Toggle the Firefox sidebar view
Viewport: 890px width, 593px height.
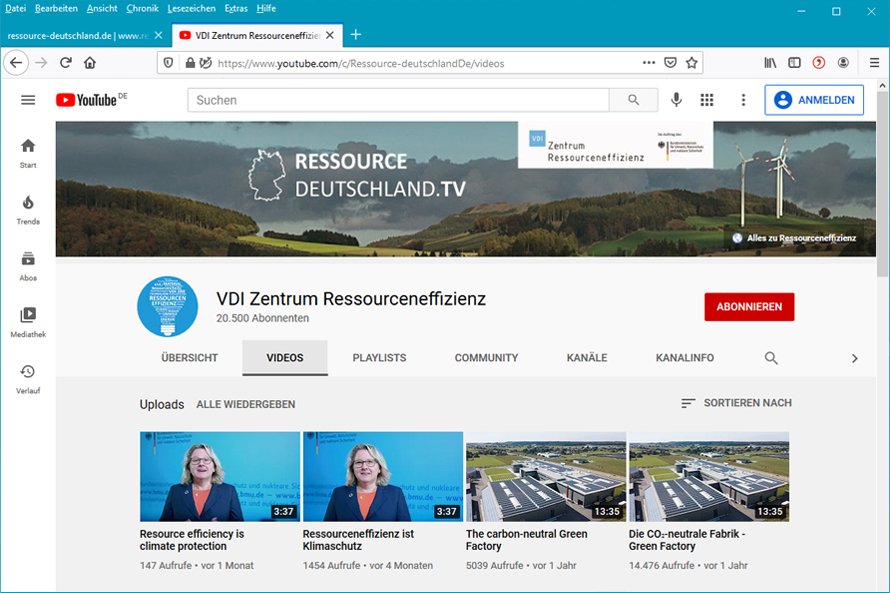[795, 63]
